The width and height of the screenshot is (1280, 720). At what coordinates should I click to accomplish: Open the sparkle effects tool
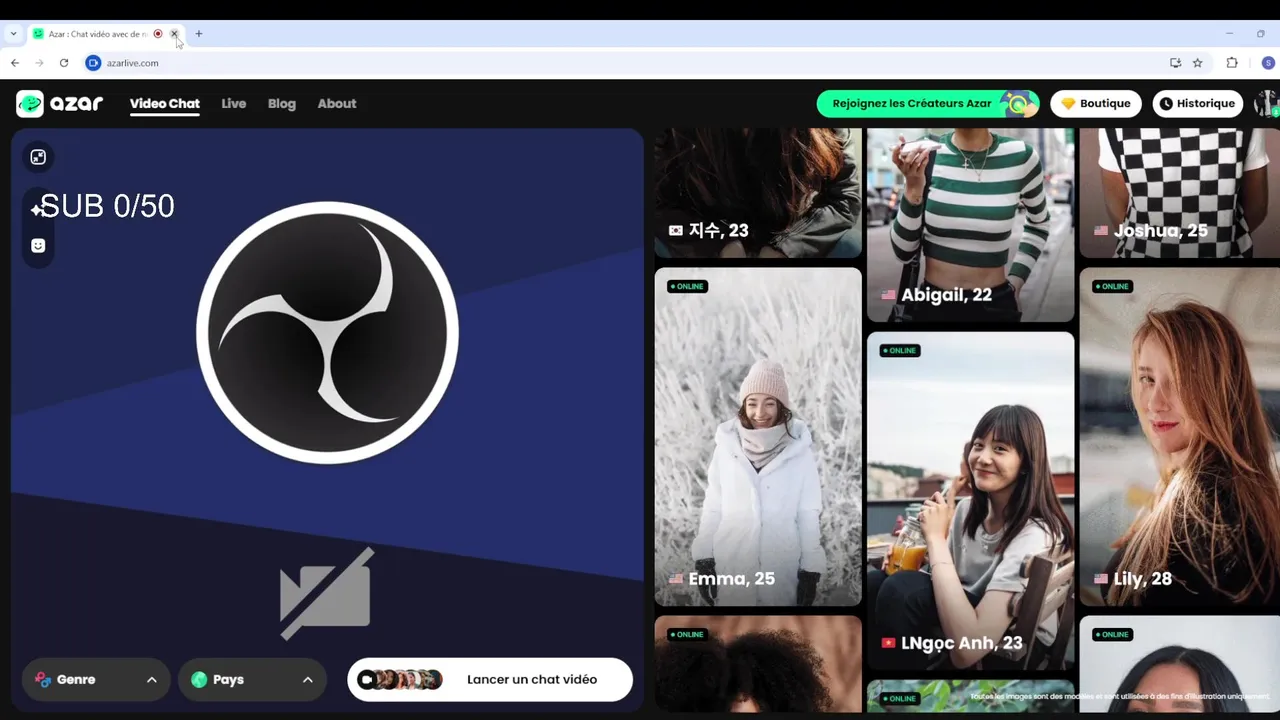37,209
